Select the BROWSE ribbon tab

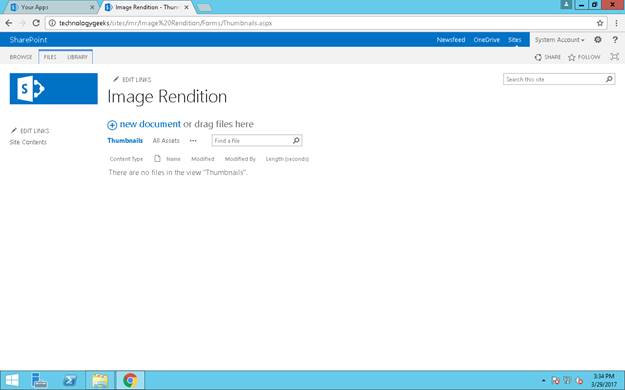pos(21,57)
